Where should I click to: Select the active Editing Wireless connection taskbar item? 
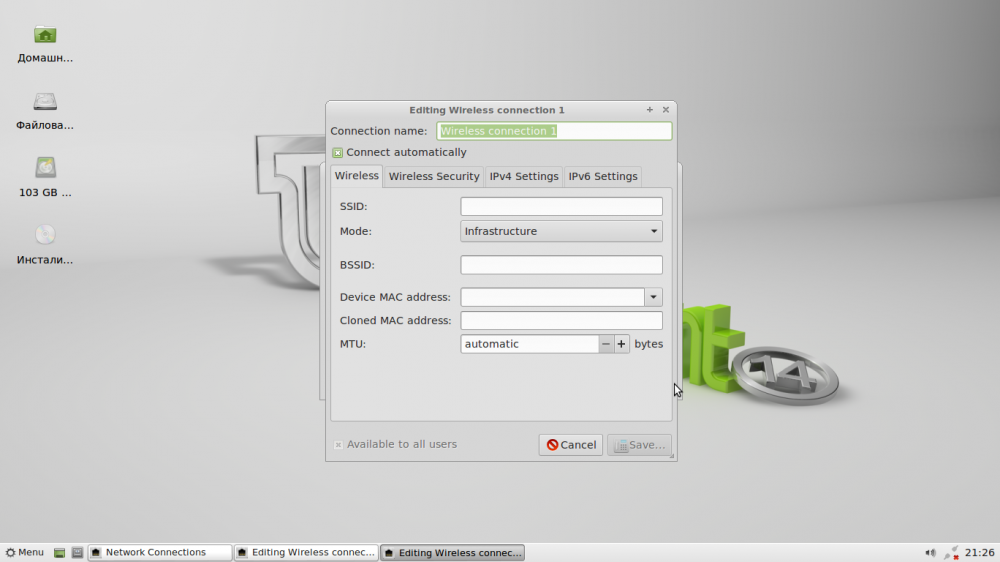452,552
